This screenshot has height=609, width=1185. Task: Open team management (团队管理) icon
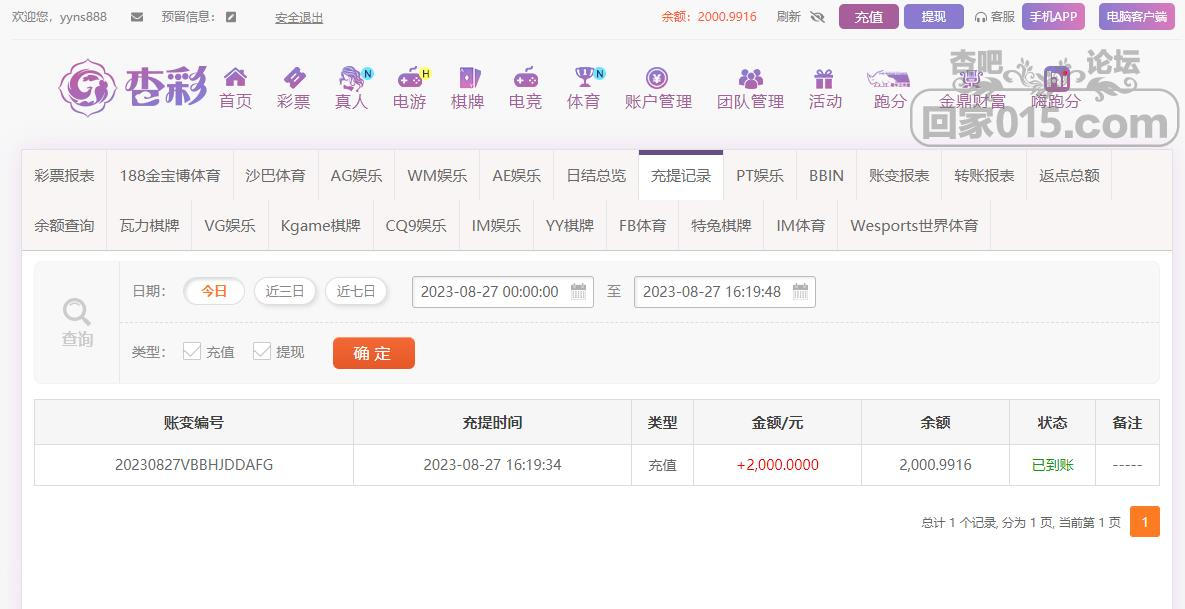[750, 78]
